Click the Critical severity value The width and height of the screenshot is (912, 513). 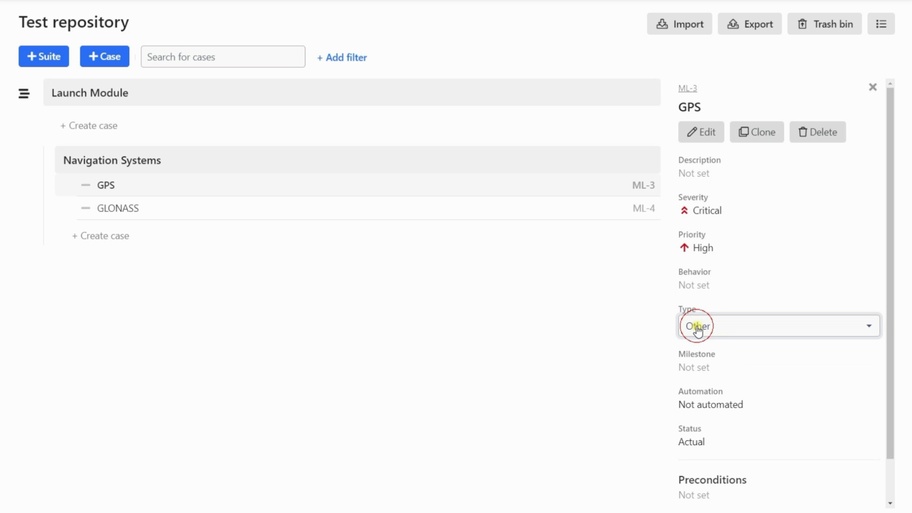(x=707, y=211)
